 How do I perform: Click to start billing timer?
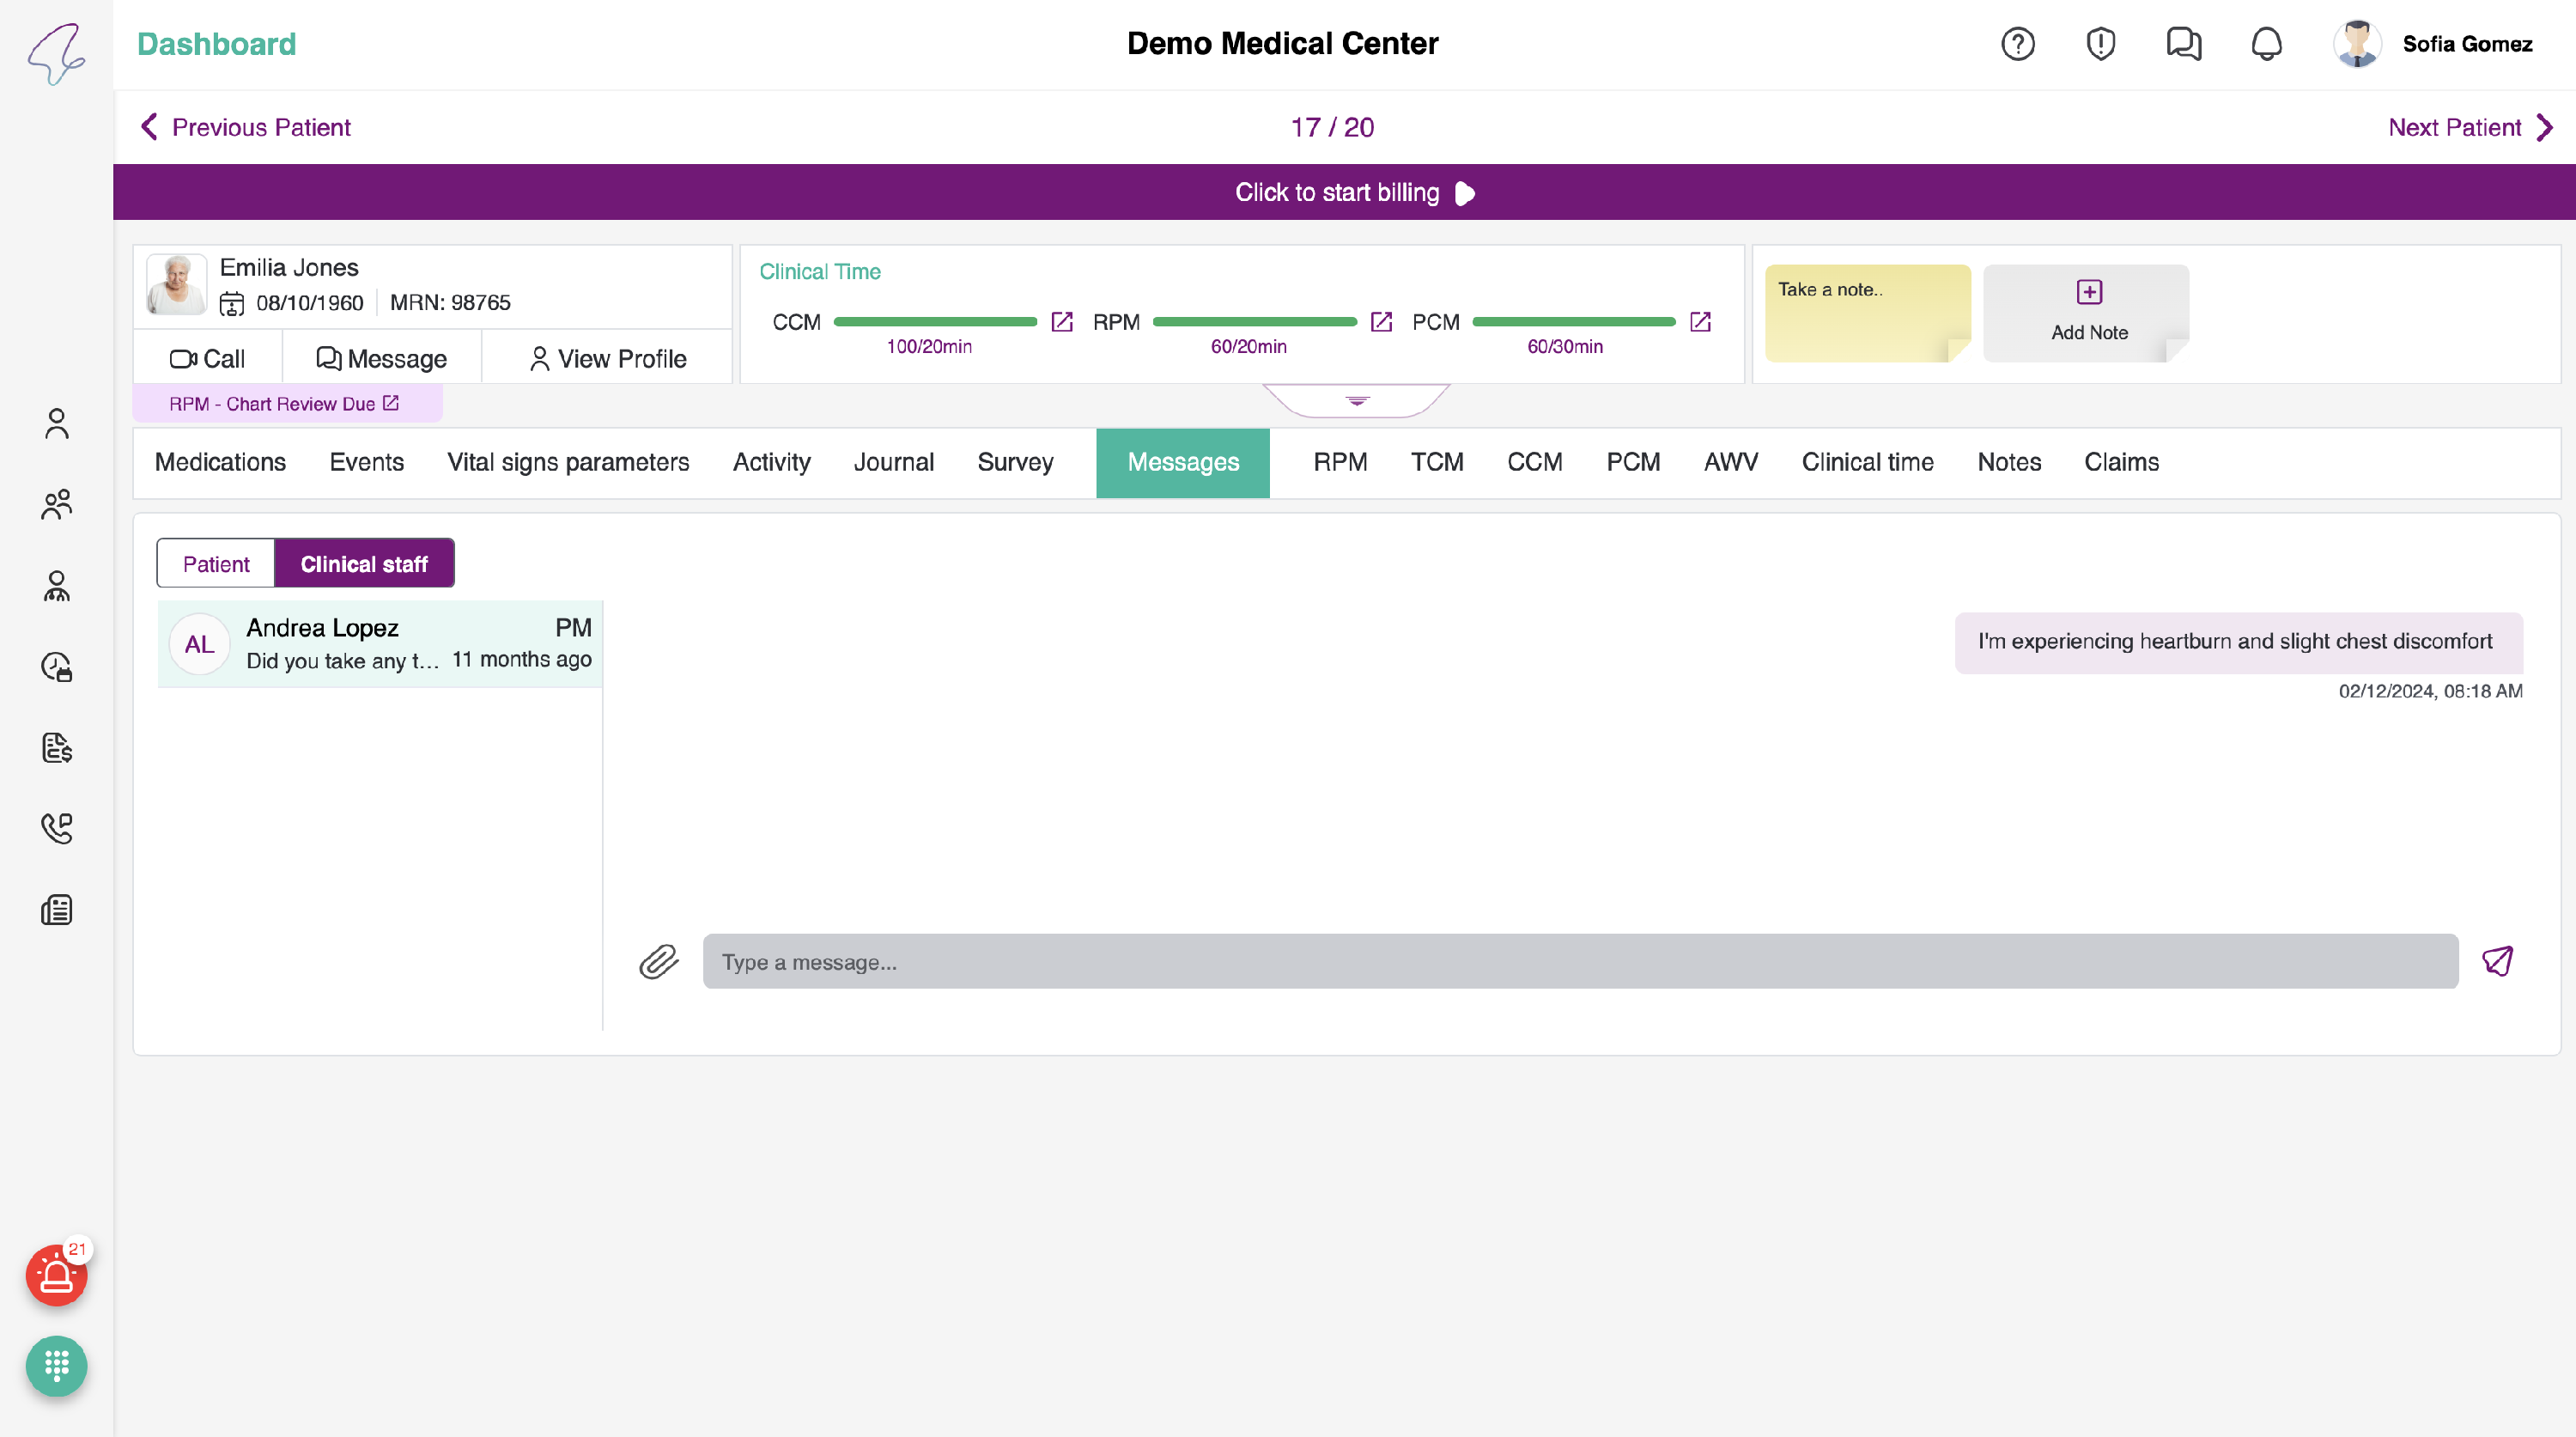(x=1354, y=192)
